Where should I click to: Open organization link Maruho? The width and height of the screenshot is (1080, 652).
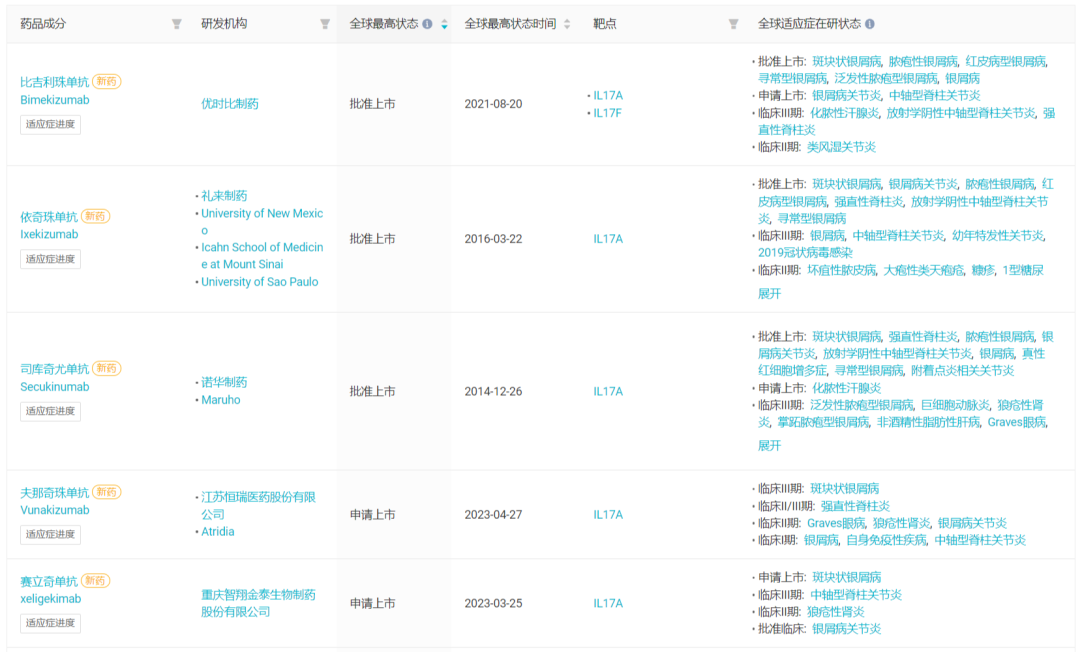click(x=220, y=400)
